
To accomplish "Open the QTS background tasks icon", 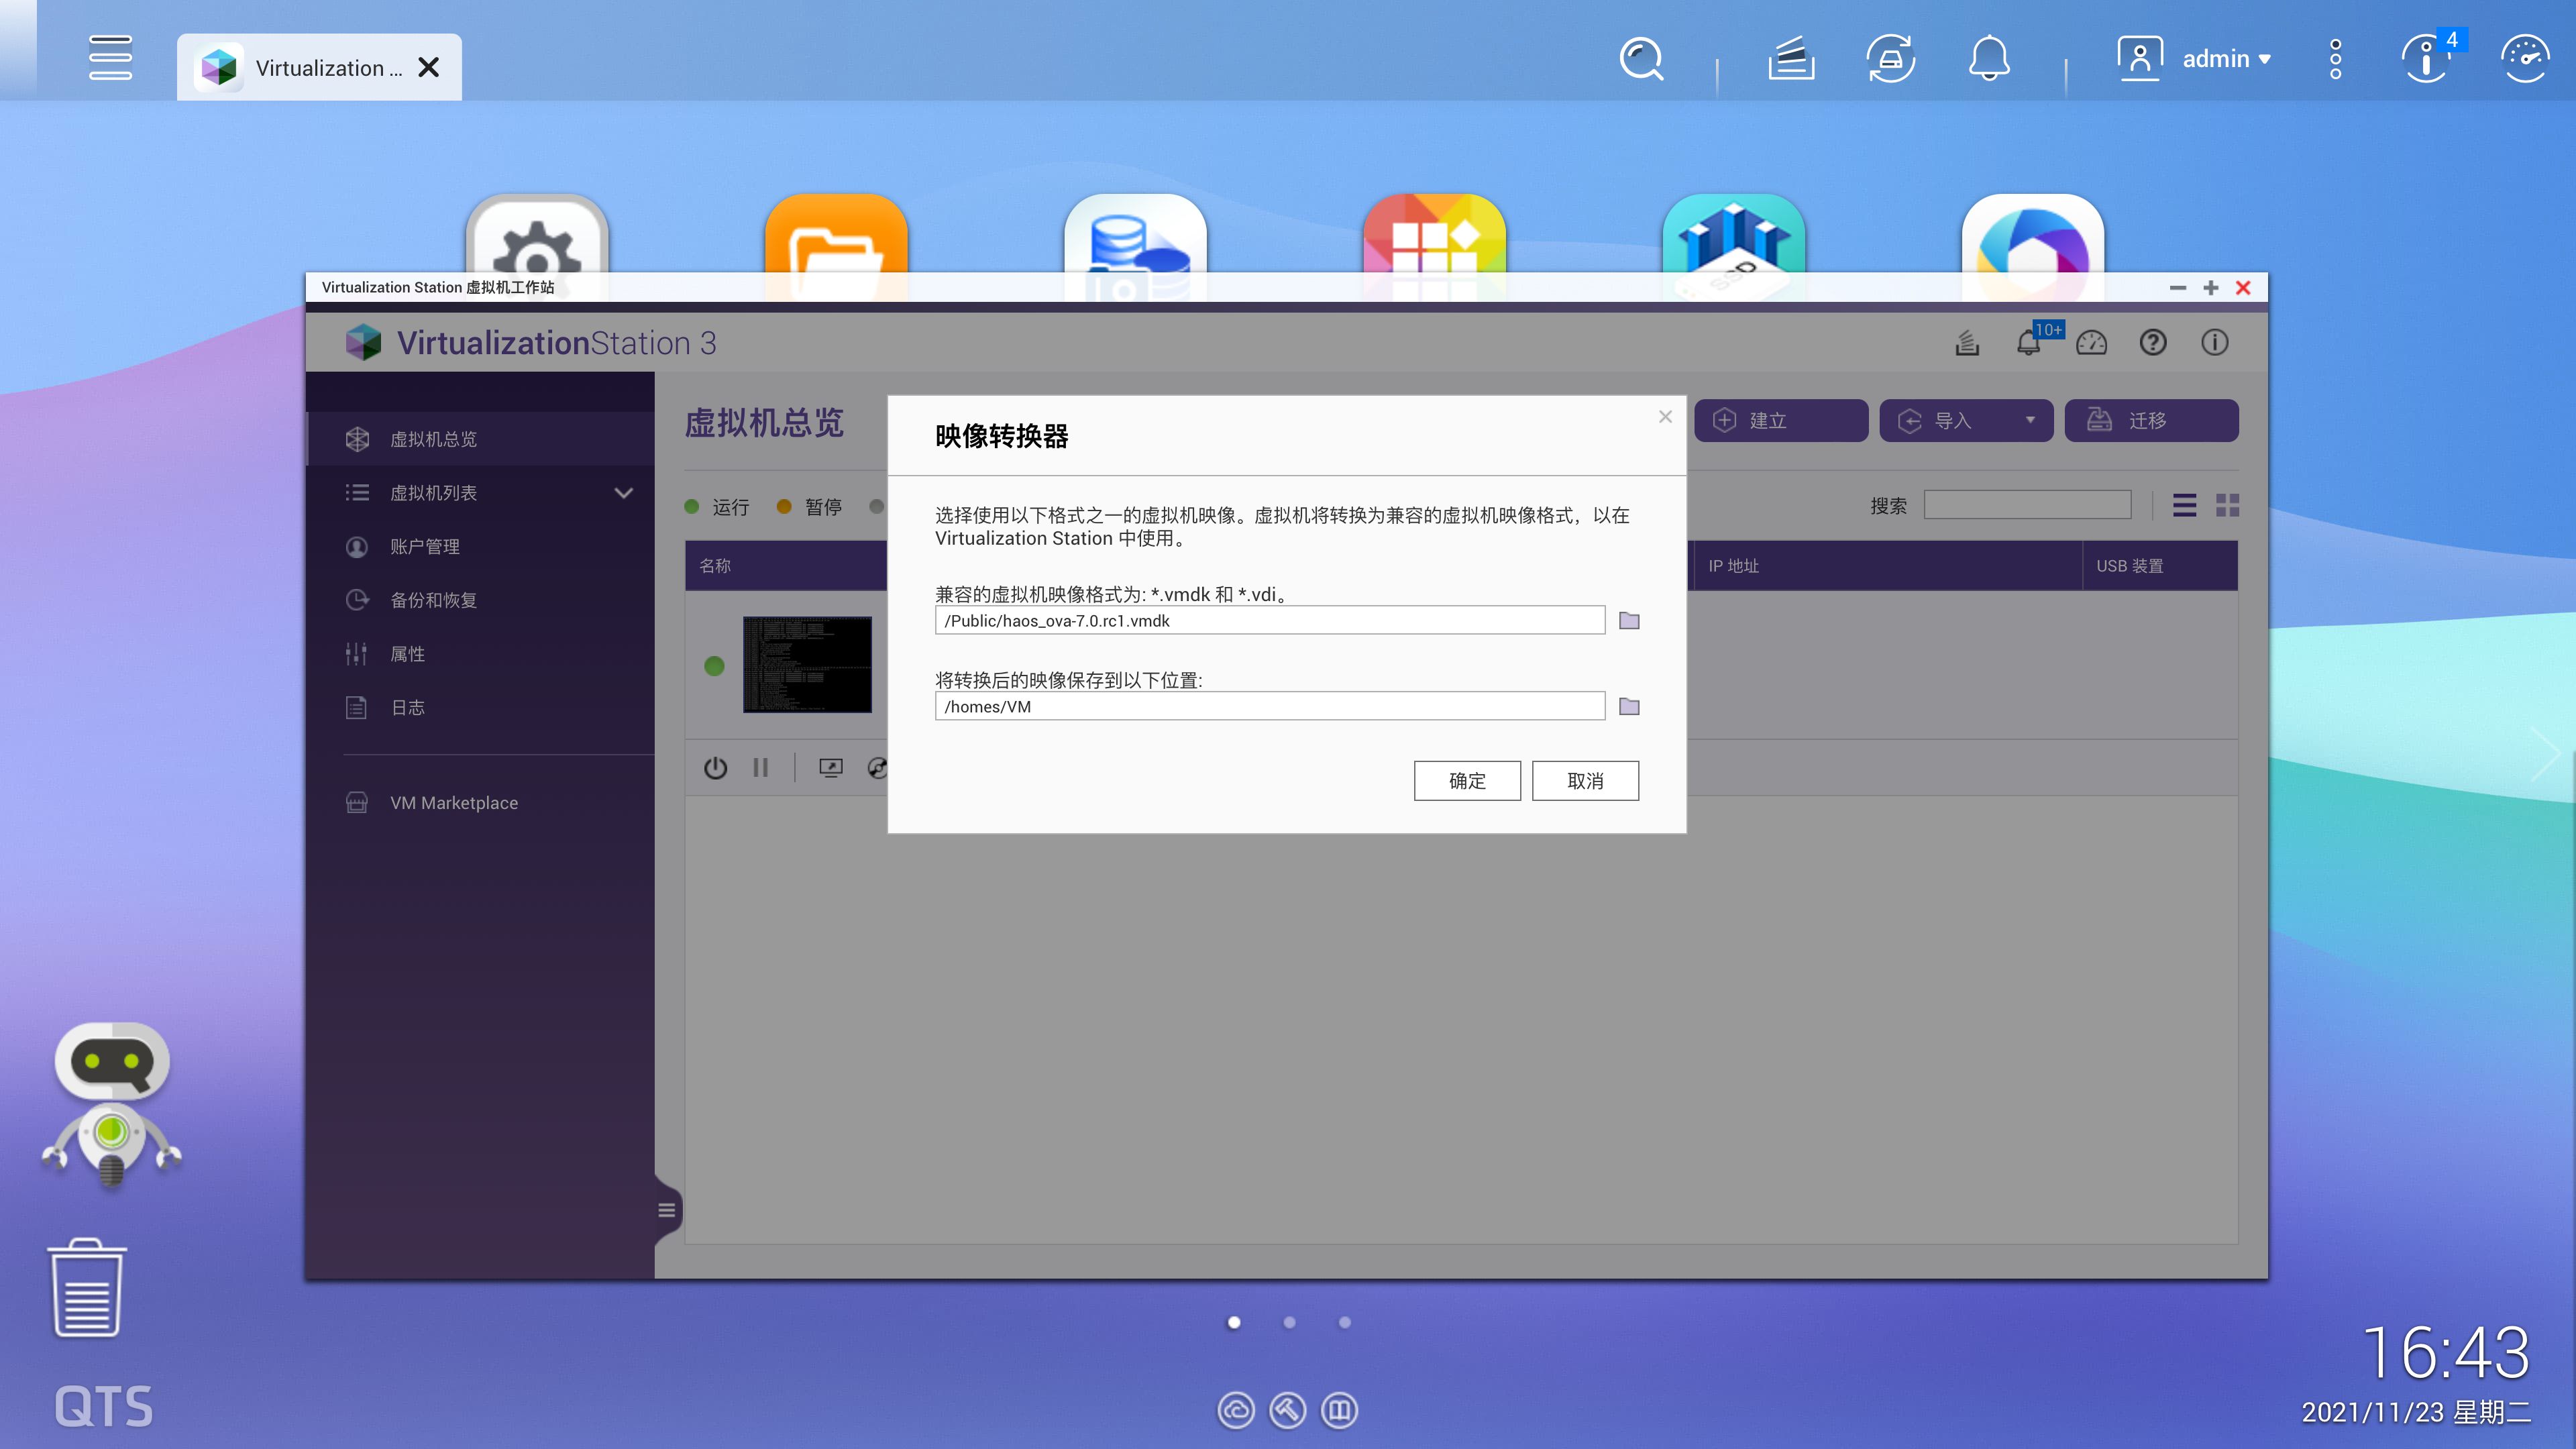I will (x=1790, y=59).
